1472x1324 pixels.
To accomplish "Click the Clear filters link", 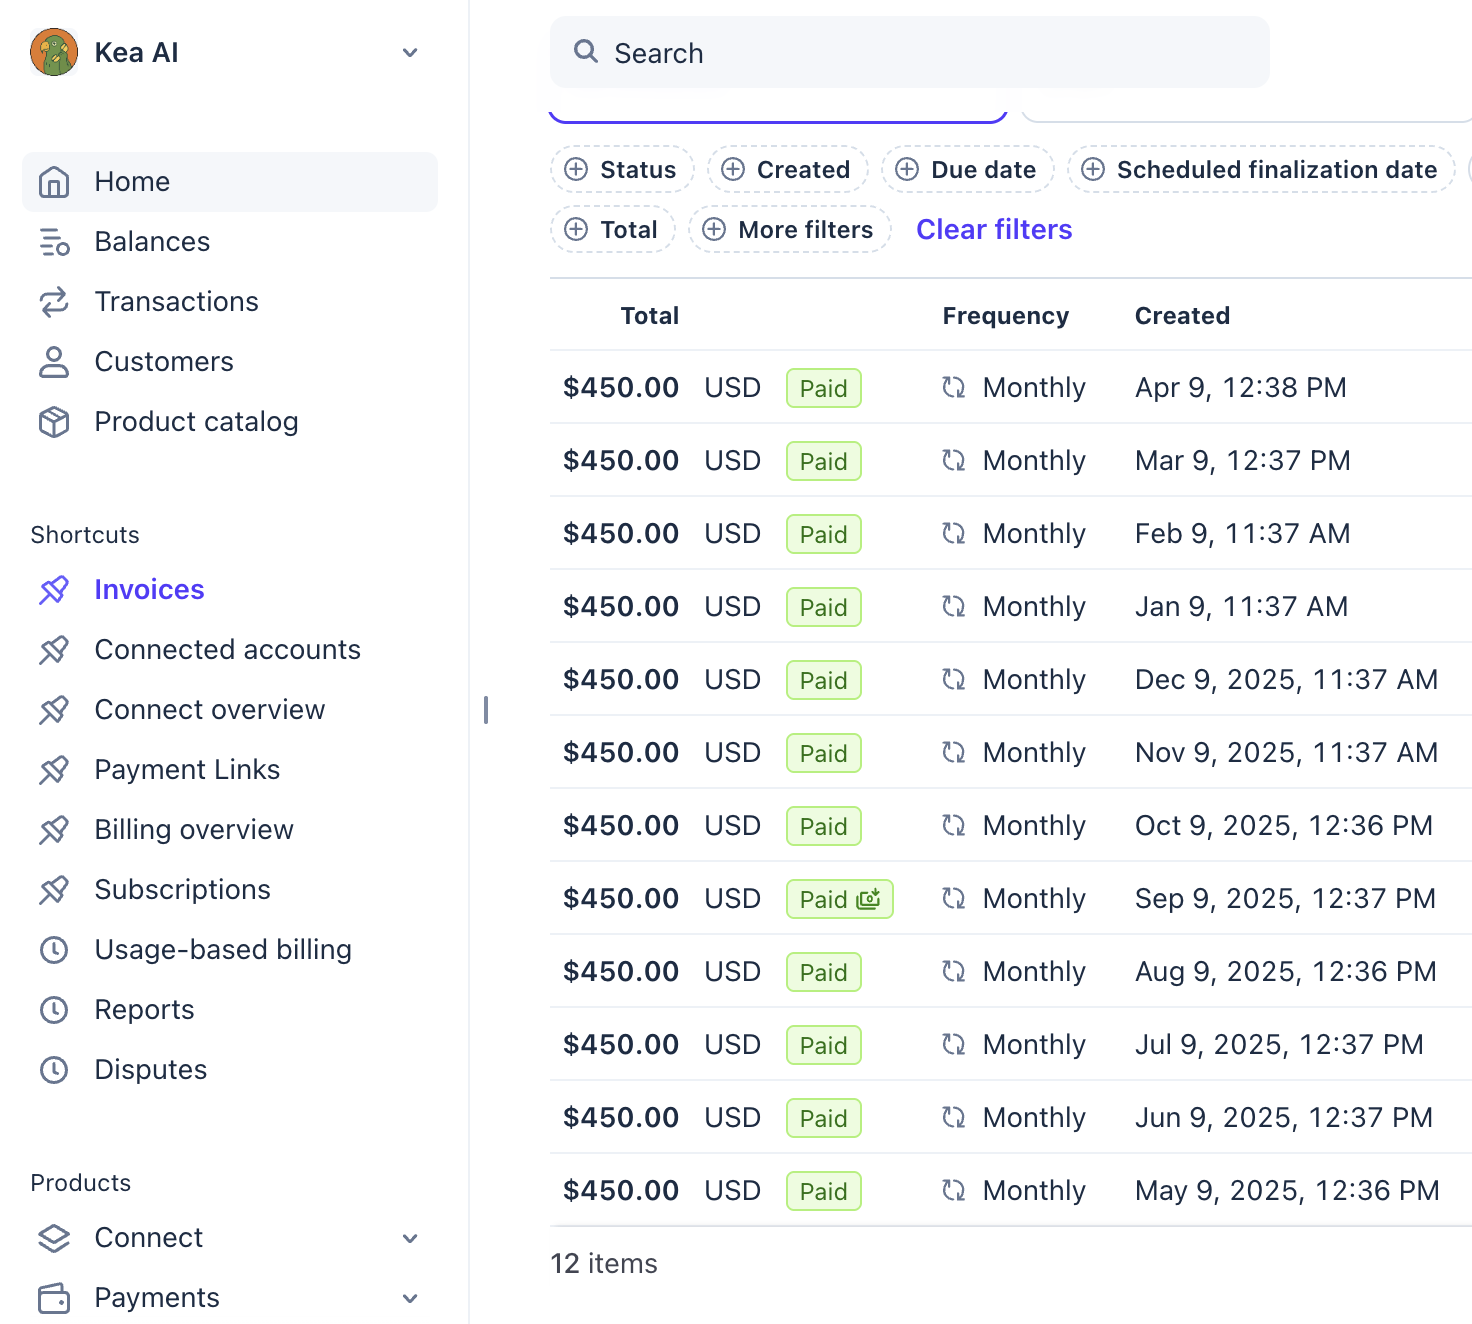I will click(994, 230).
